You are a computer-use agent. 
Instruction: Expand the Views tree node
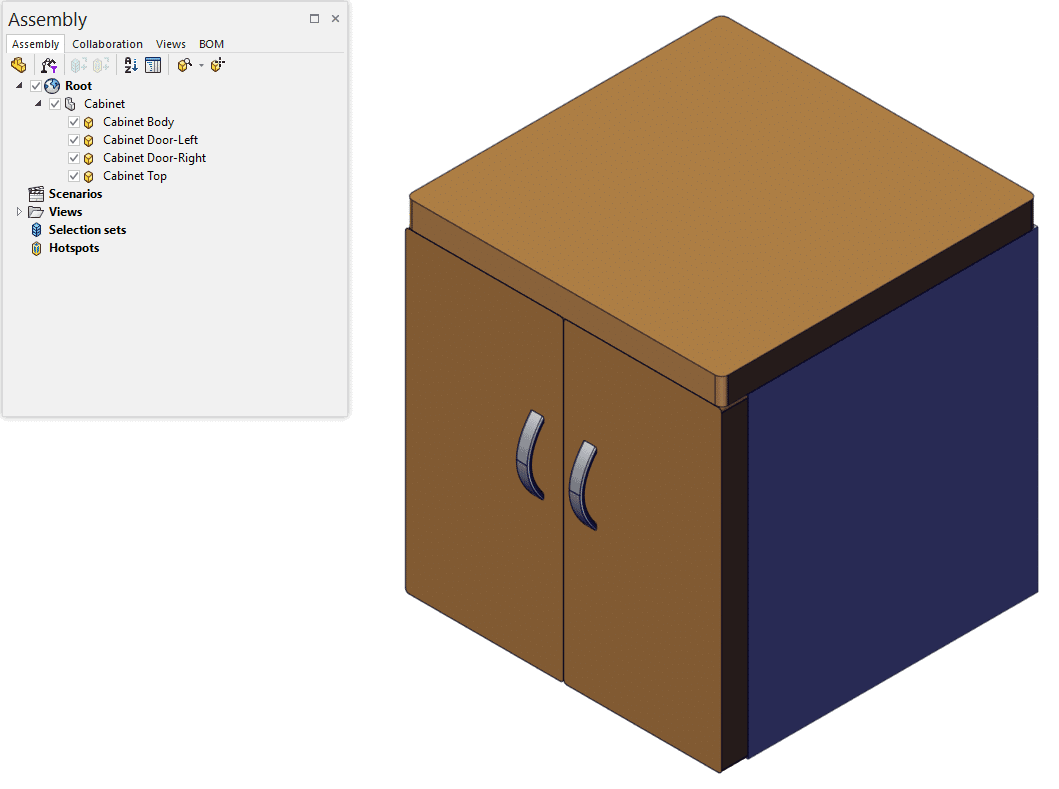tap(19, 211)
